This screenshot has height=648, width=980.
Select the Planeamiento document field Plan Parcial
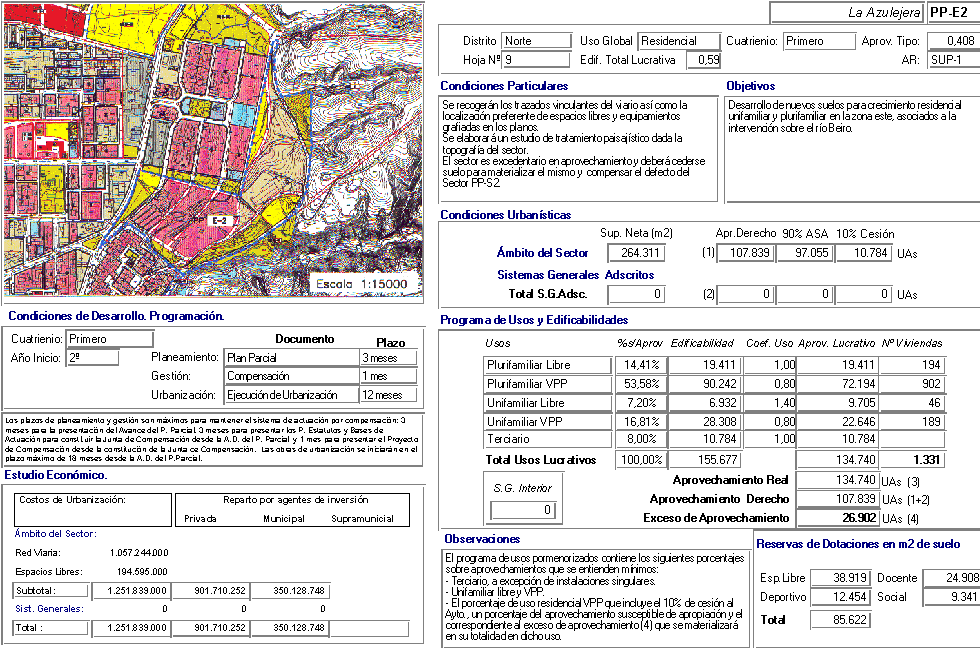coord(290,358)
